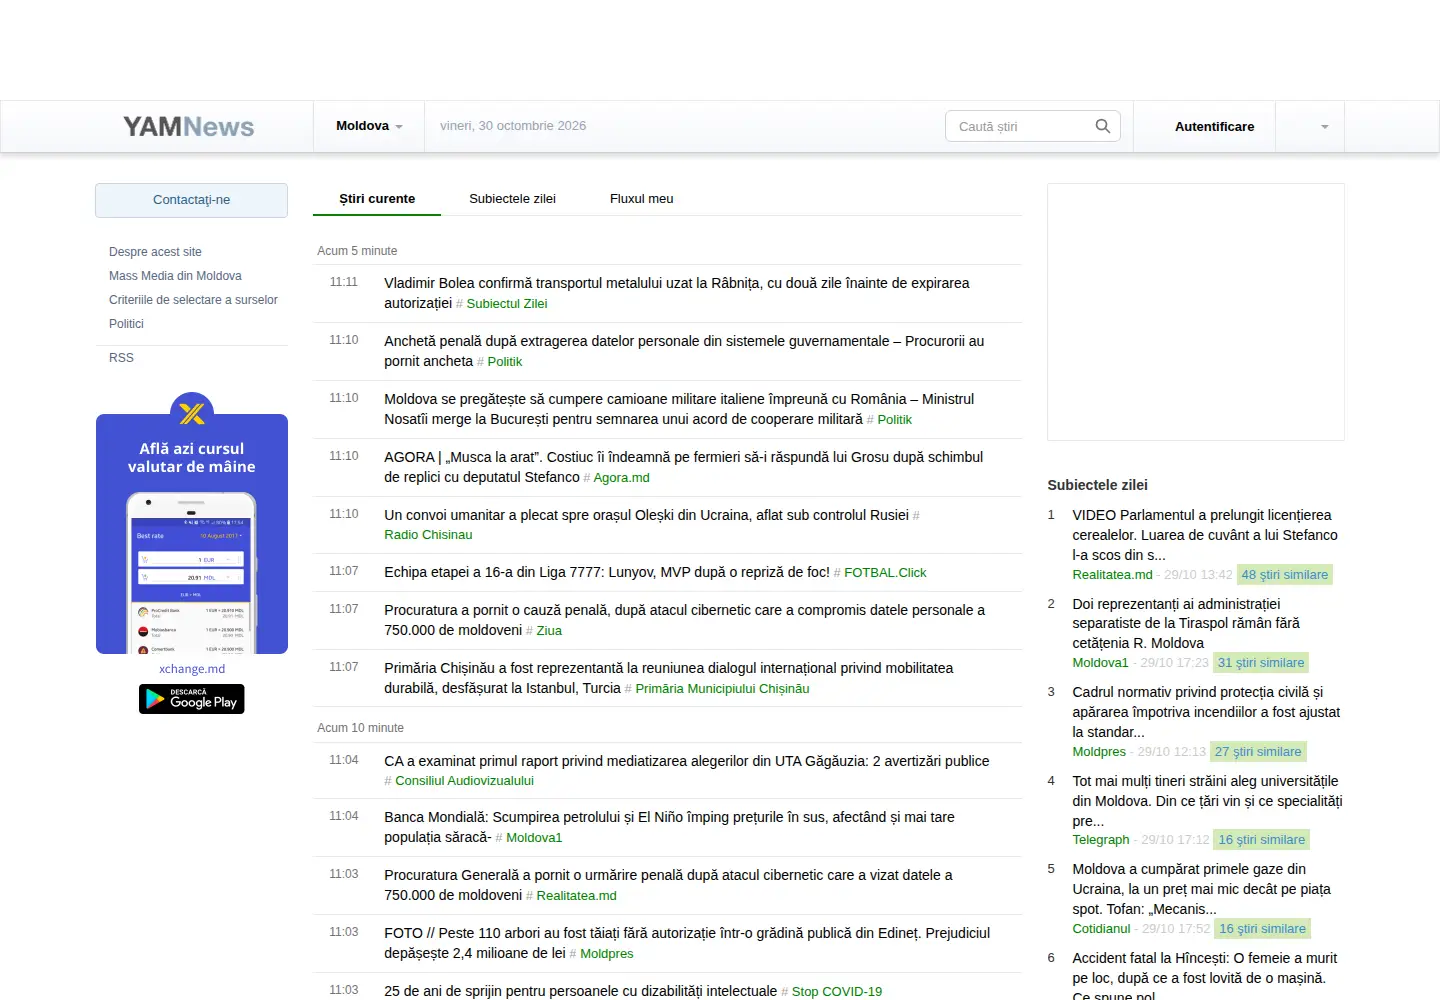
Task: Open Criteriile de selectare a surselor
Action: pyautogui.click(x=193, y=300)
